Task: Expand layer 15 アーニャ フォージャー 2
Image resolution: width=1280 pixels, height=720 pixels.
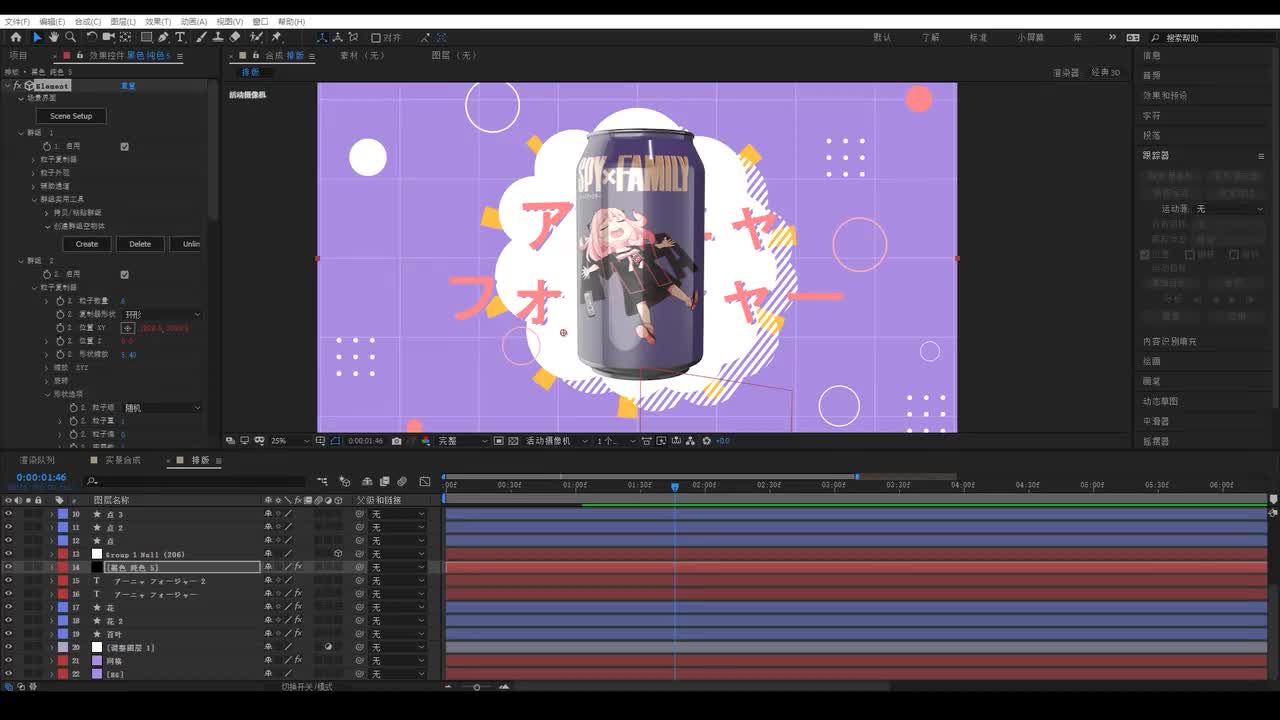Action: tap(52, 581)
